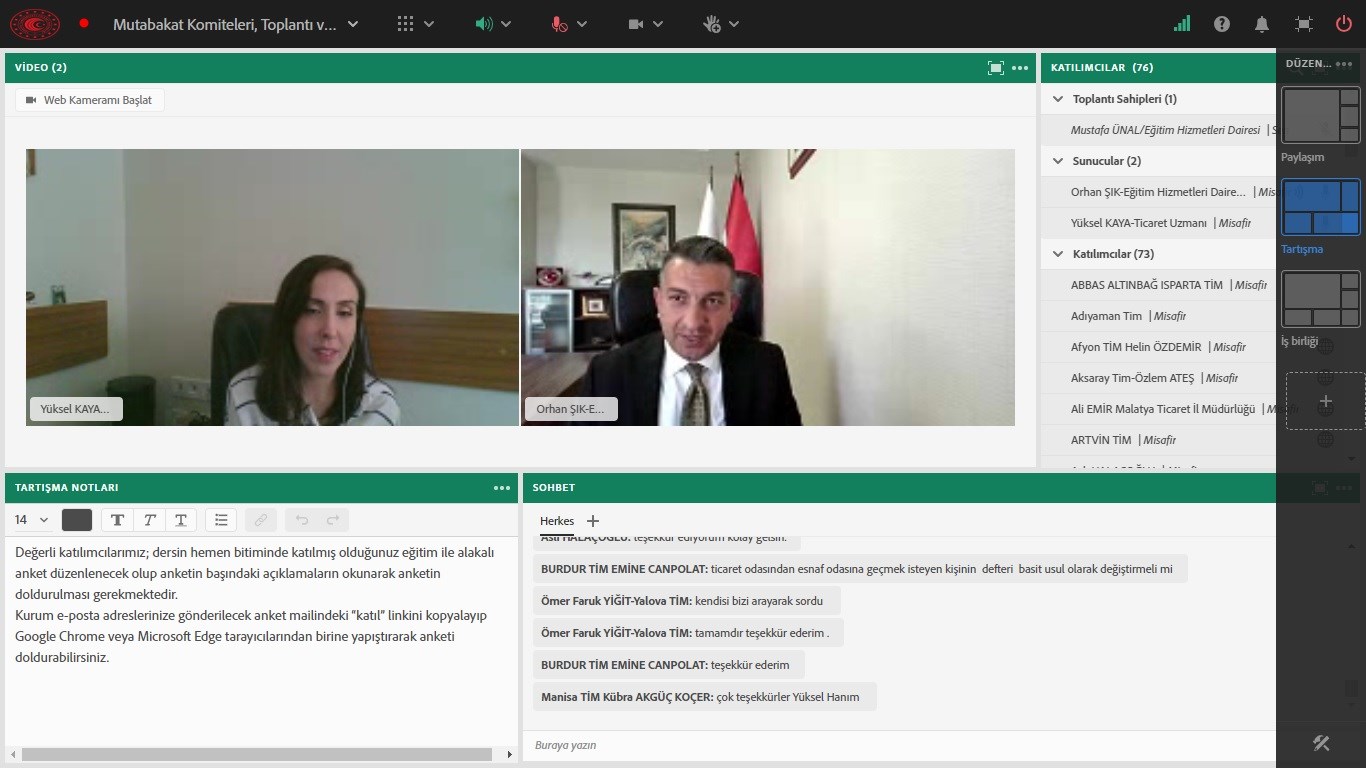Toggle the speaker audio on or off
The width and height of the screenshot is (1366, 768).
483,24
